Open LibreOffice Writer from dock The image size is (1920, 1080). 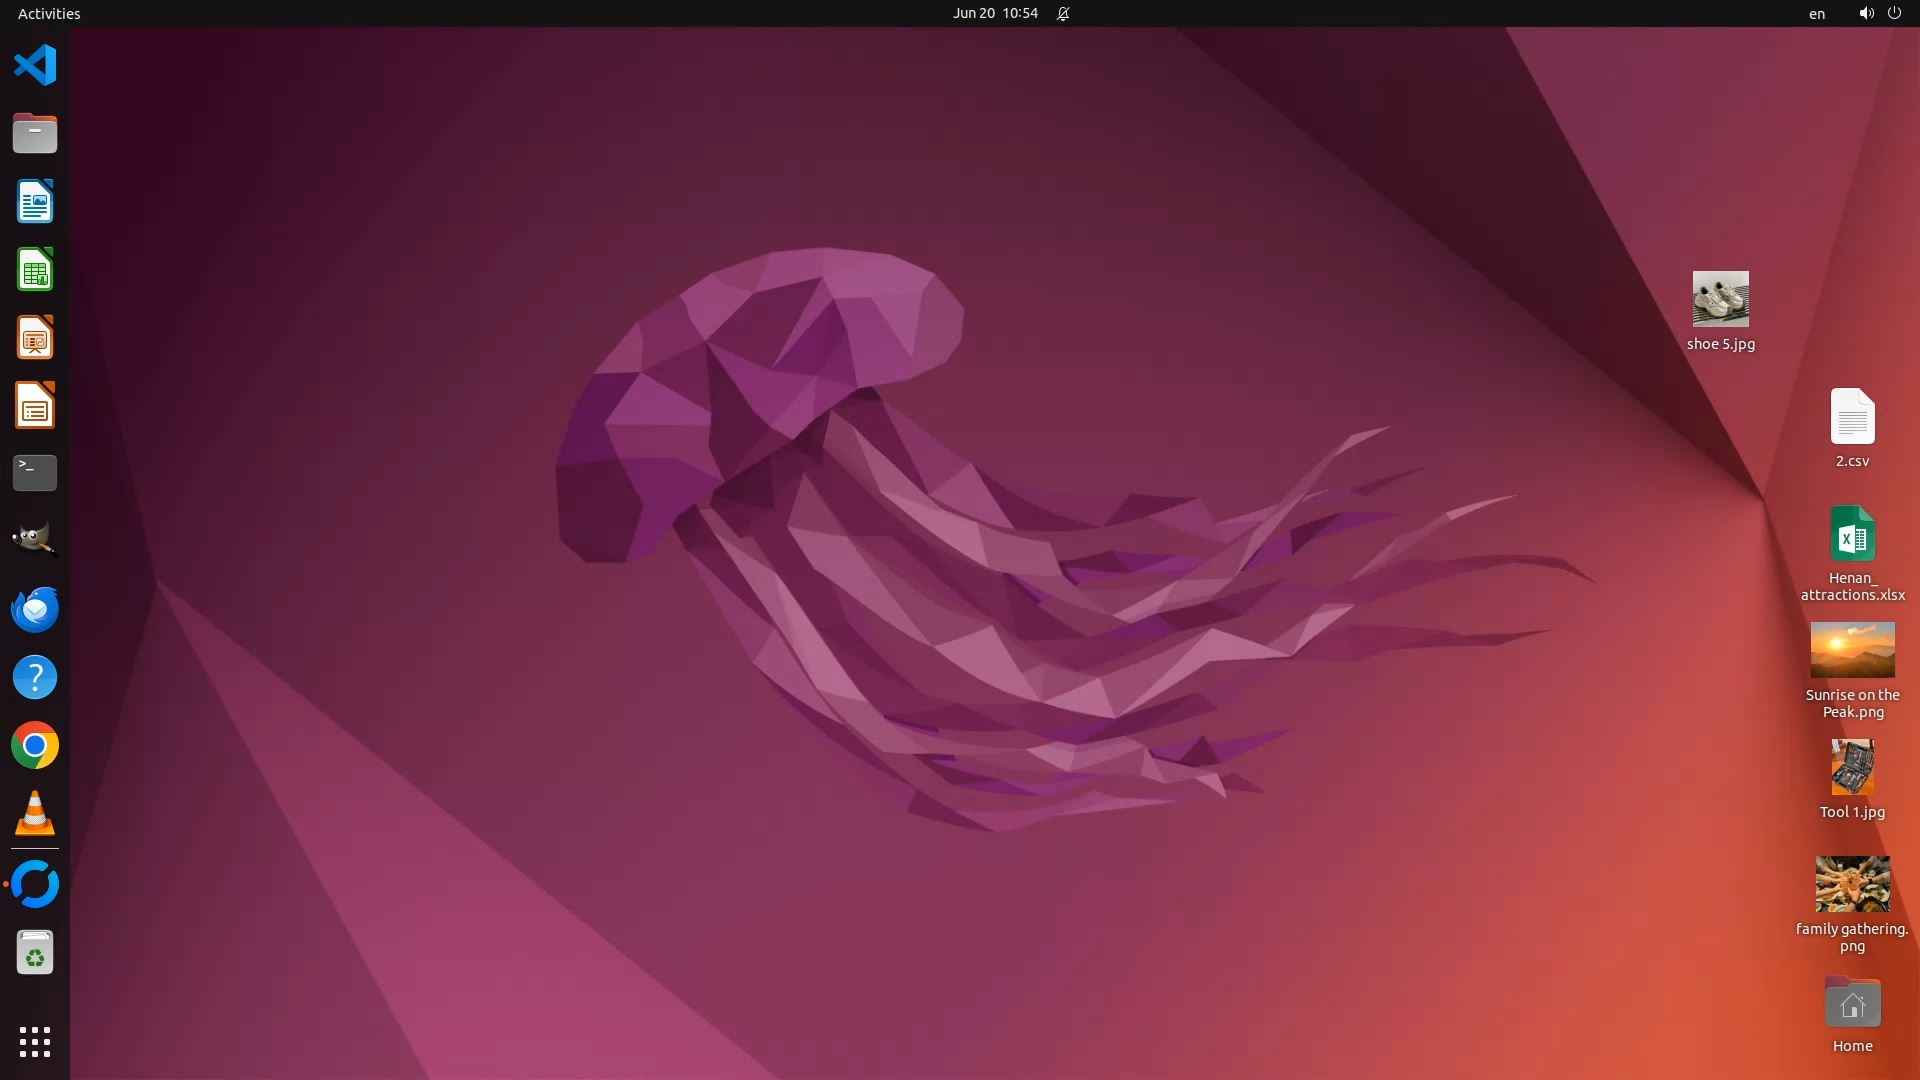35,201
